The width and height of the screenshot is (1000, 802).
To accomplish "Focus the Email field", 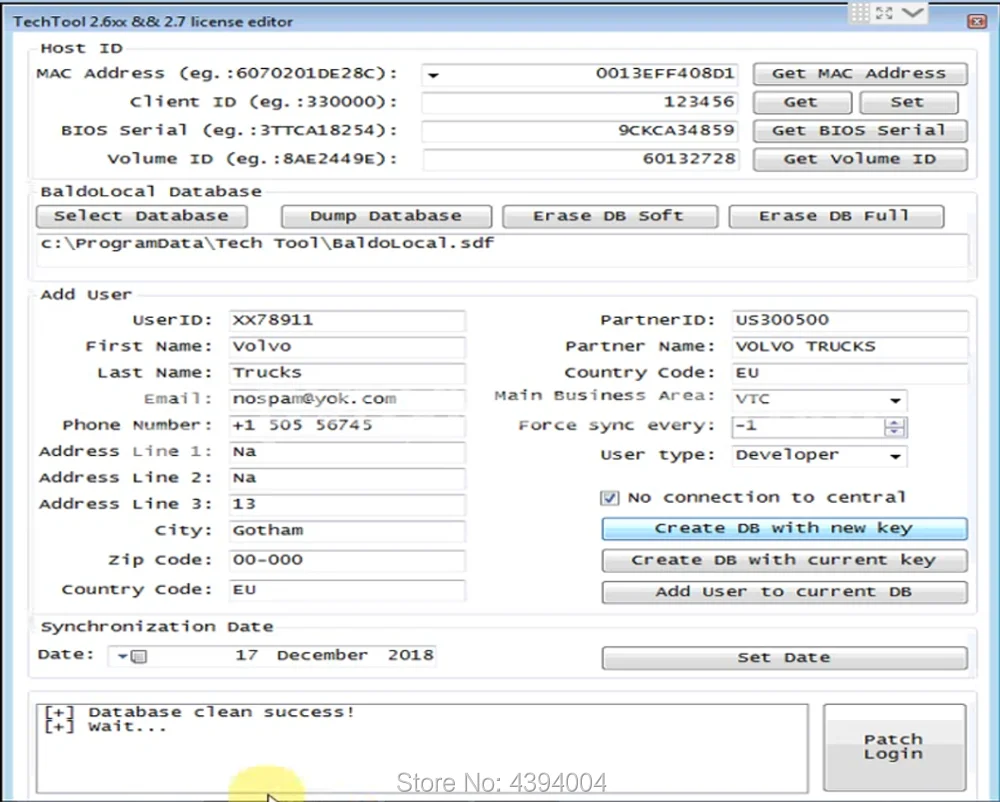I will [347, 399].
